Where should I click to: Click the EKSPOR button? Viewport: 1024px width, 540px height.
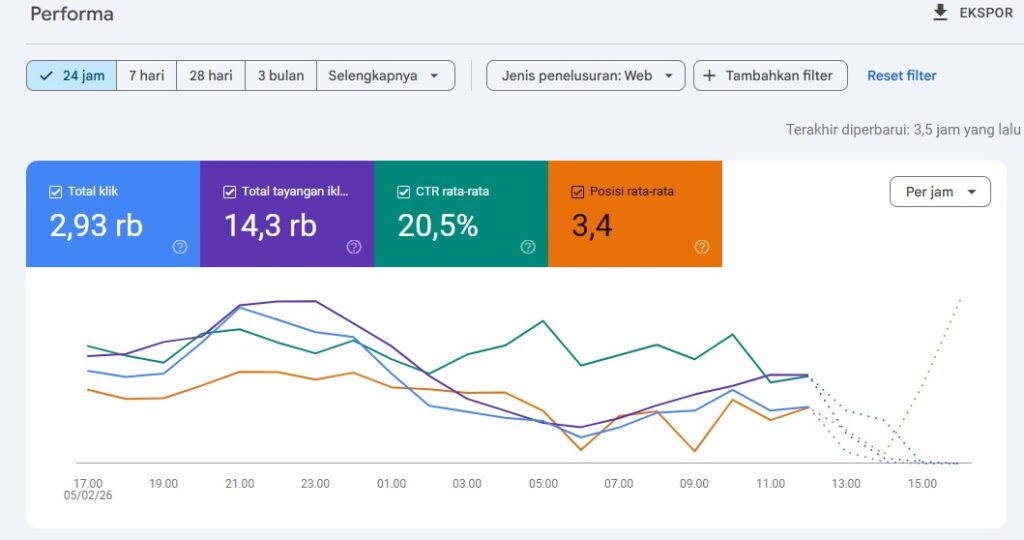(x=972, y=12)
